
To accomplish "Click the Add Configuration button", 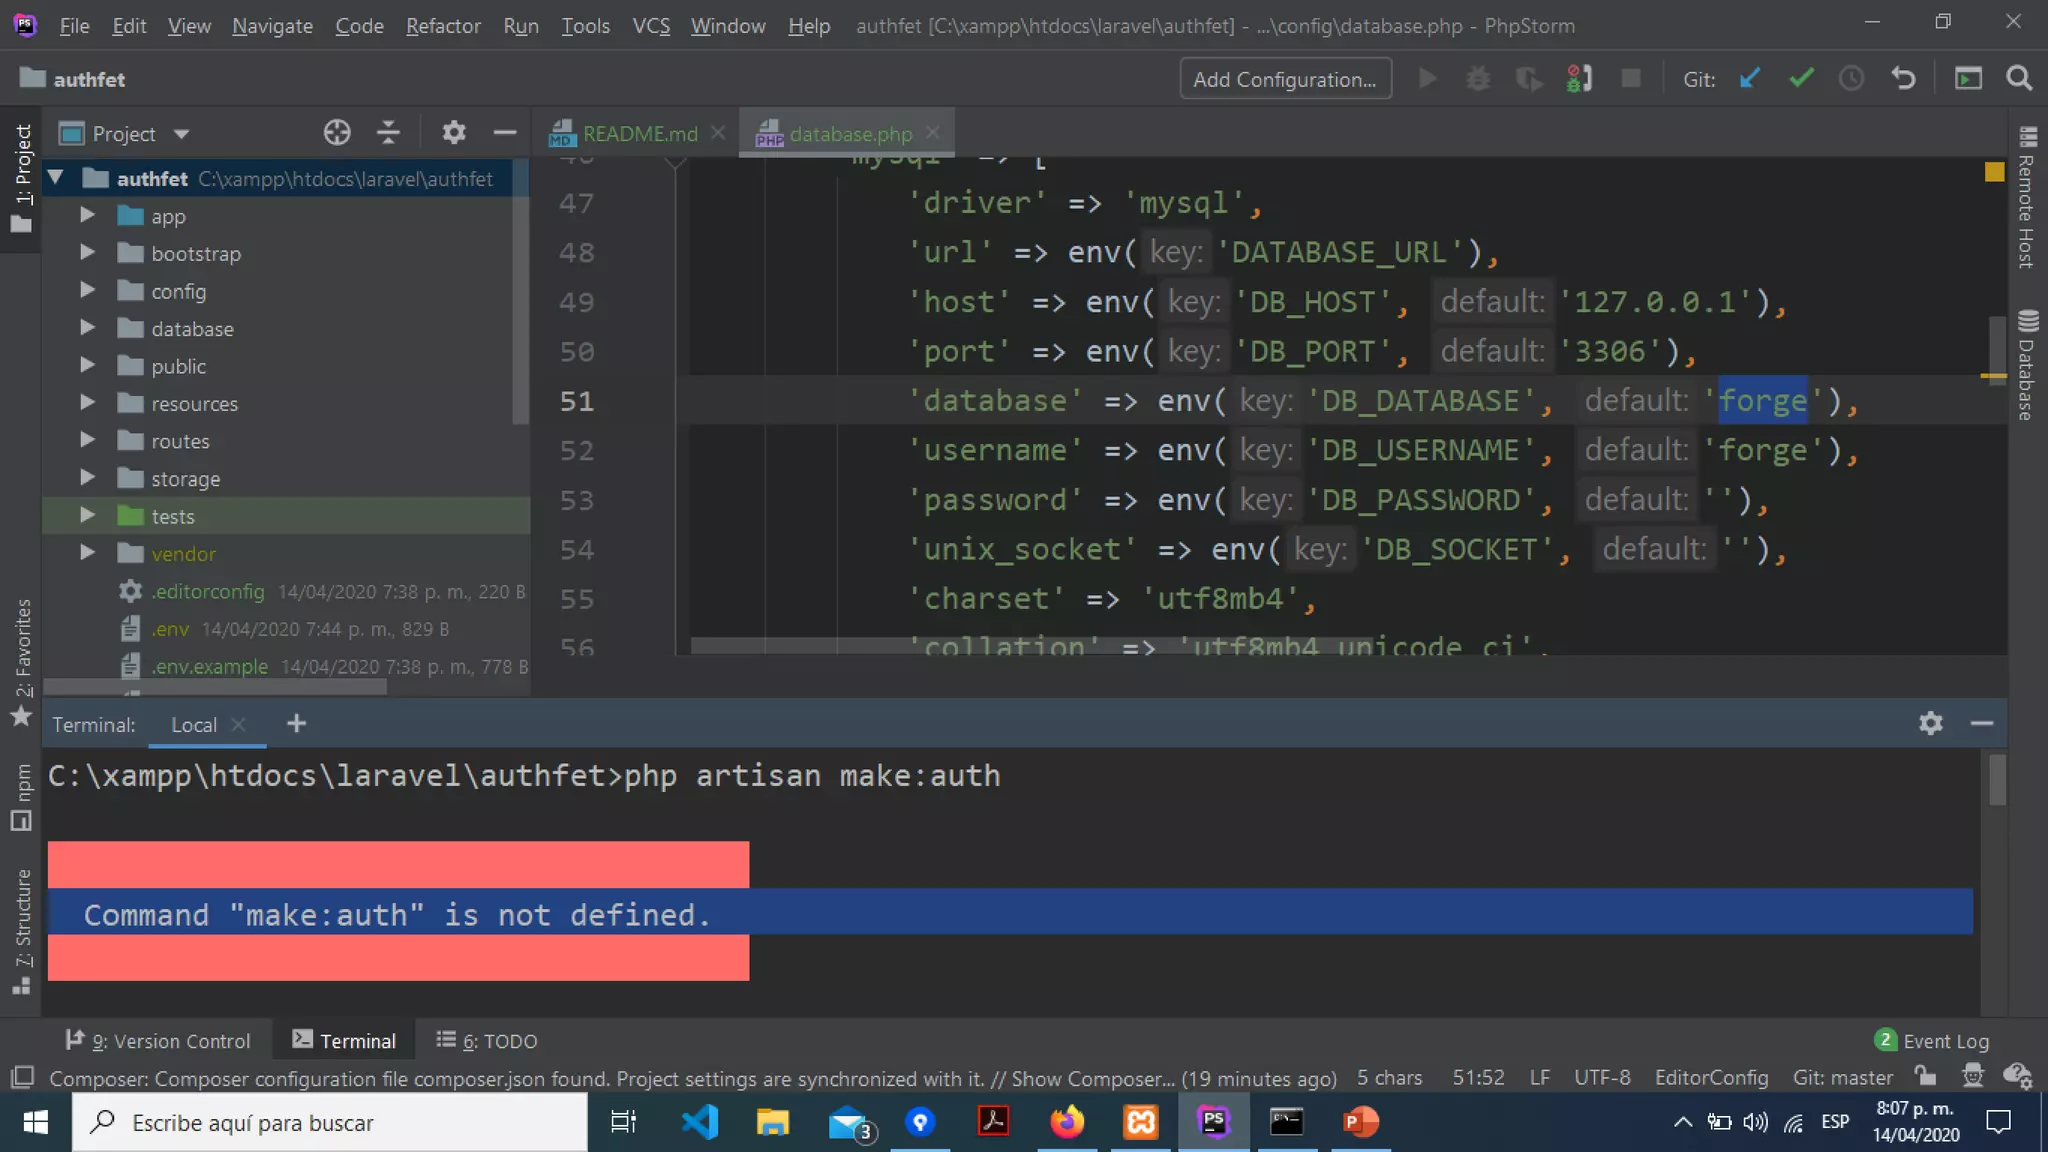I will coord(1285,79).
